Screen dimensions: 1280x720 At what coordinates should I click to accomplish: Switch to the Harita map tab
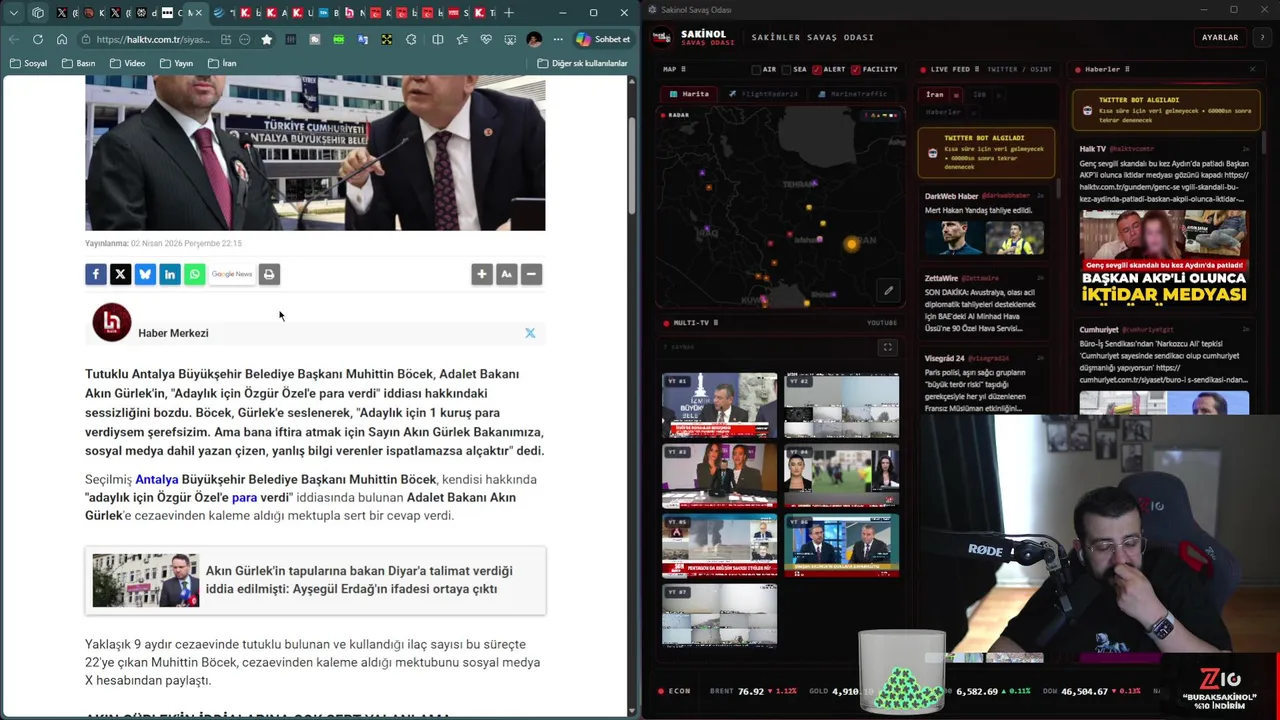[689, 94]
